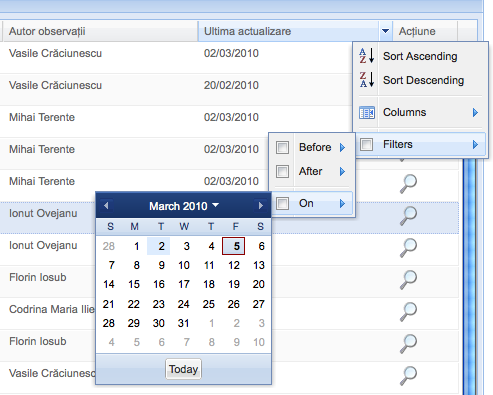Pick February 28 greyed date in calendar

tap(109, 246)
